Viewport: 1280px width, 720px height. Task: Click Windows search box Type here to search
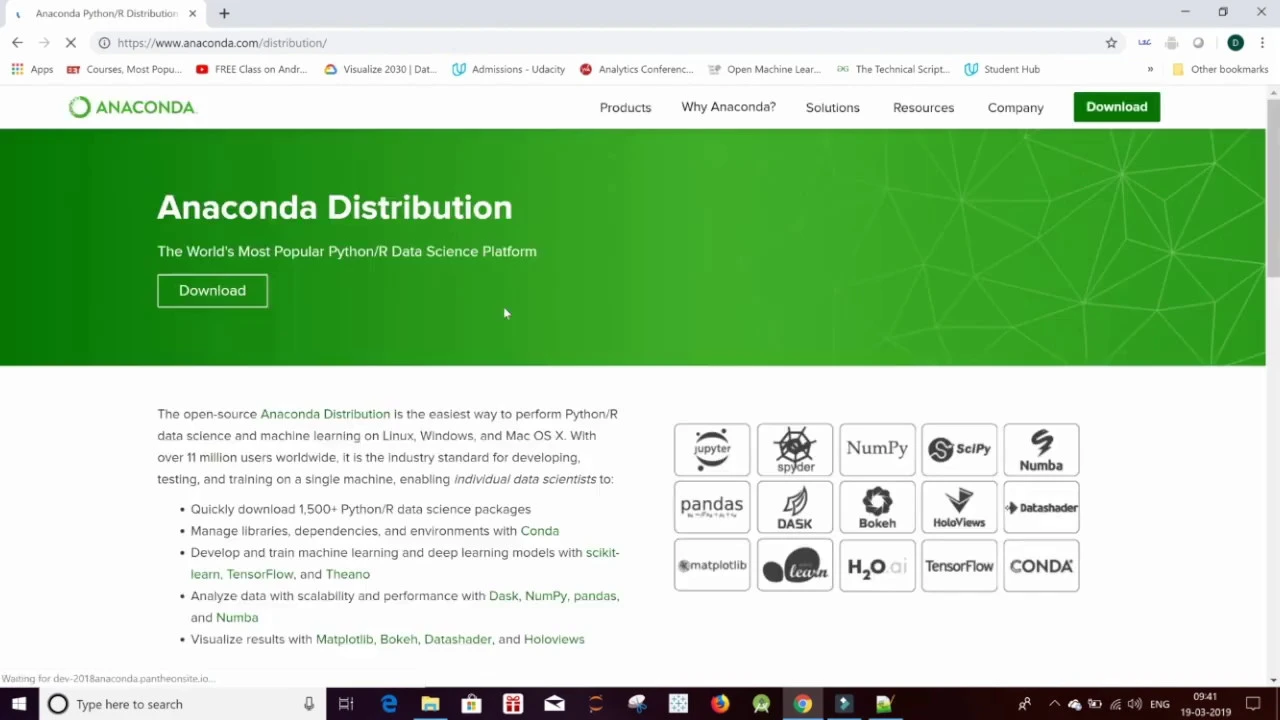(x=180, y=704)
